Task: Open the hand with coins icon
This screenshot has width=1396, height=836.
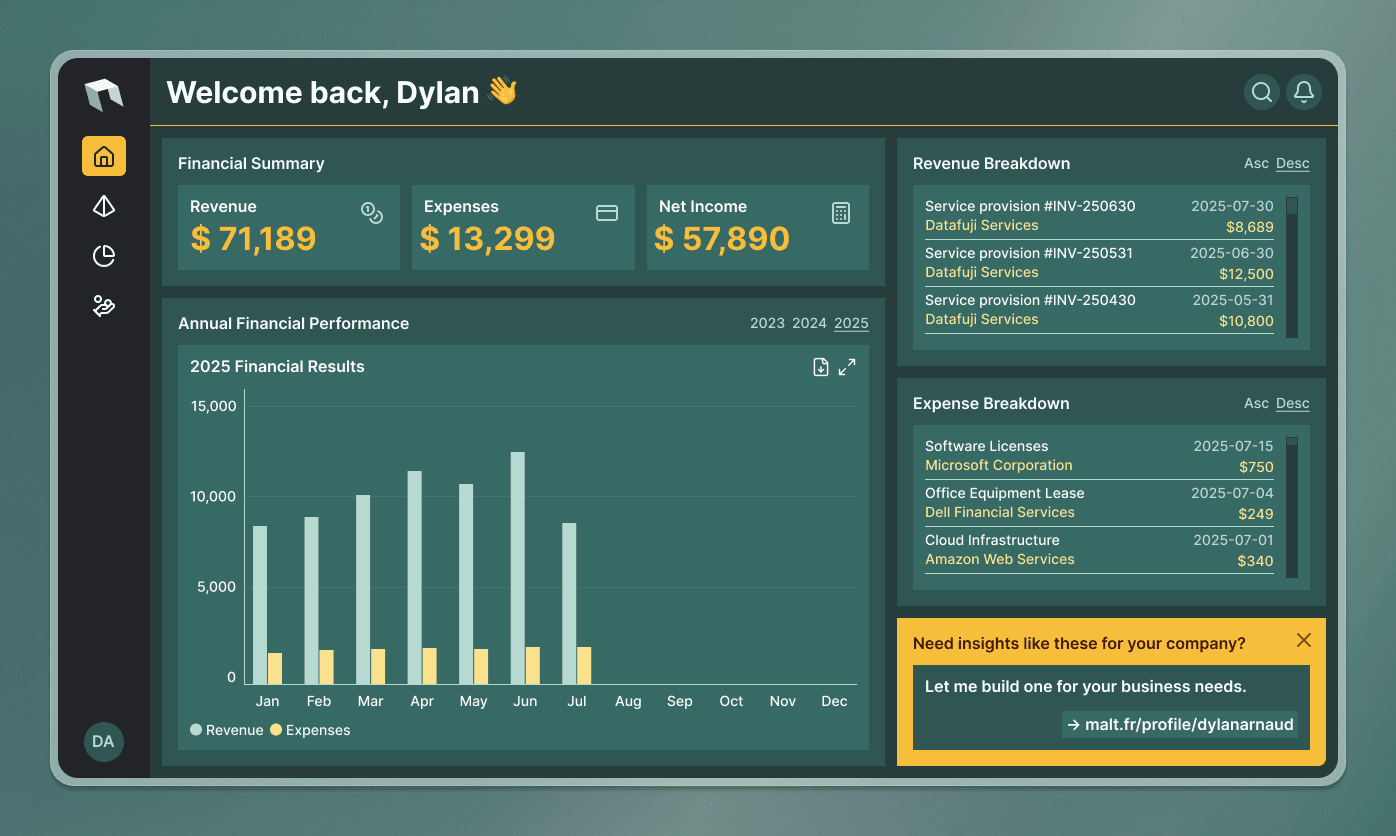Action: 104,306
